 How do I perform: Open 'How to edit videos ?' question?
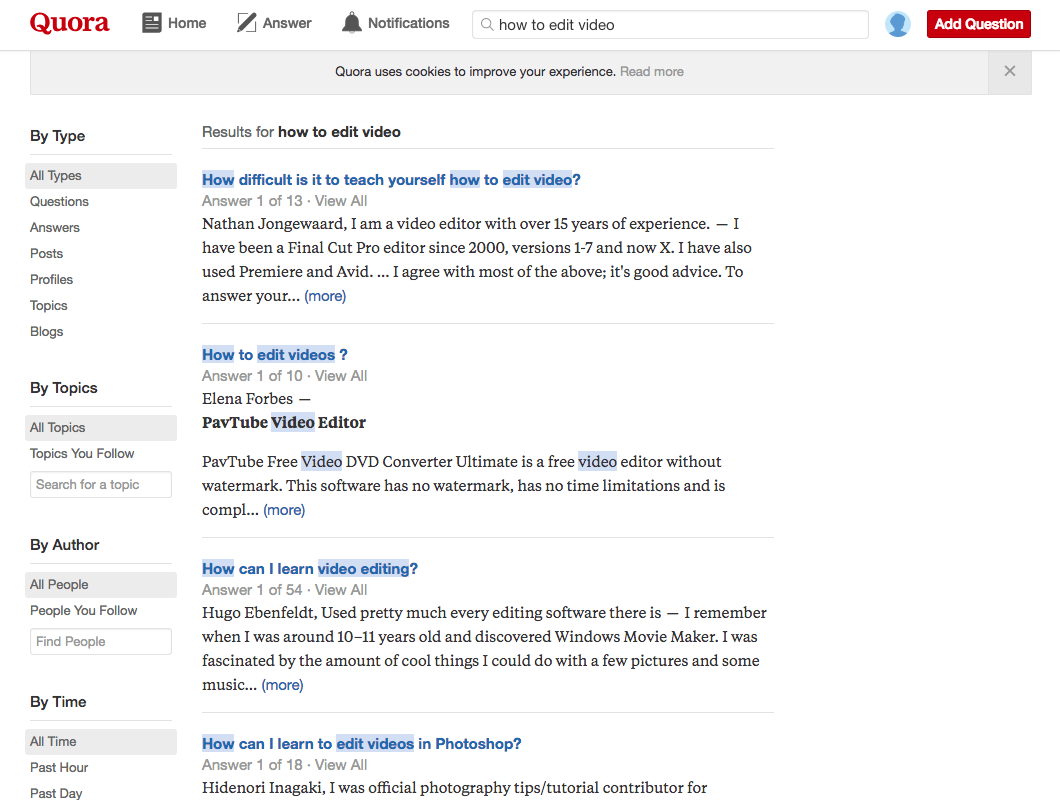(274, 354)
